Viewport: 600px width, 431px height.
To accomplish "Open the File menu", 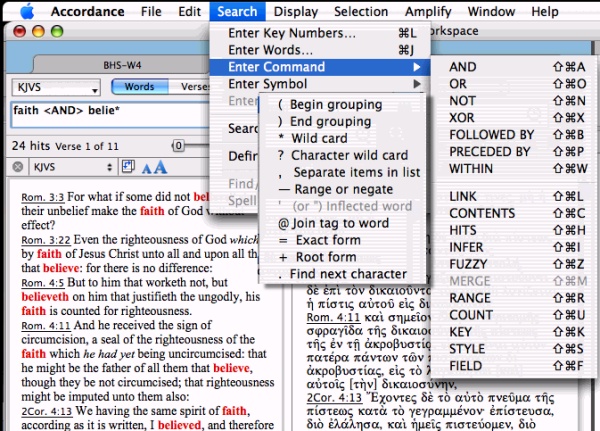I will tap(151, 11).
